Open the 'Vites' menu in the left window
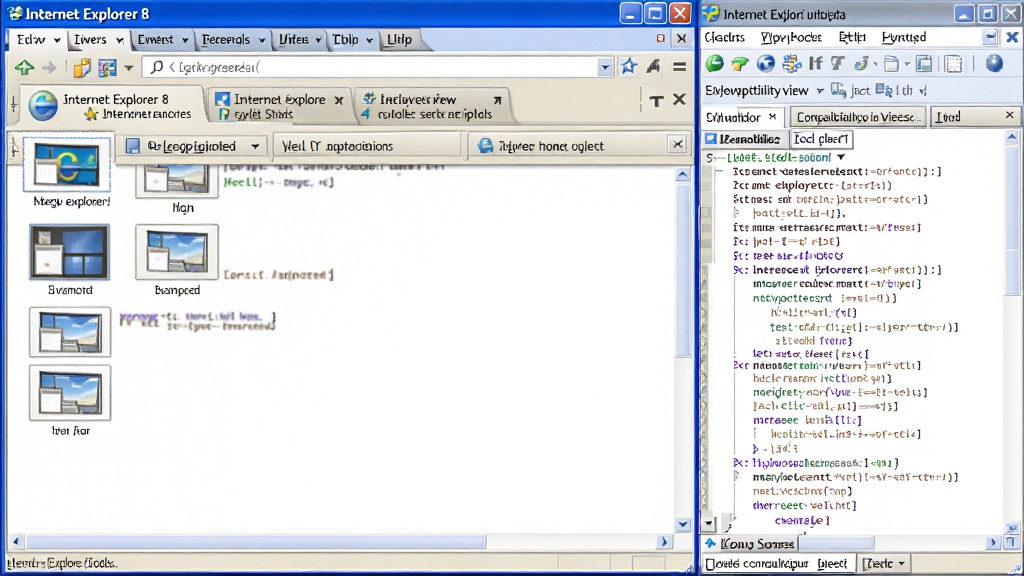 pyautogui.click(x=300, y=40)
